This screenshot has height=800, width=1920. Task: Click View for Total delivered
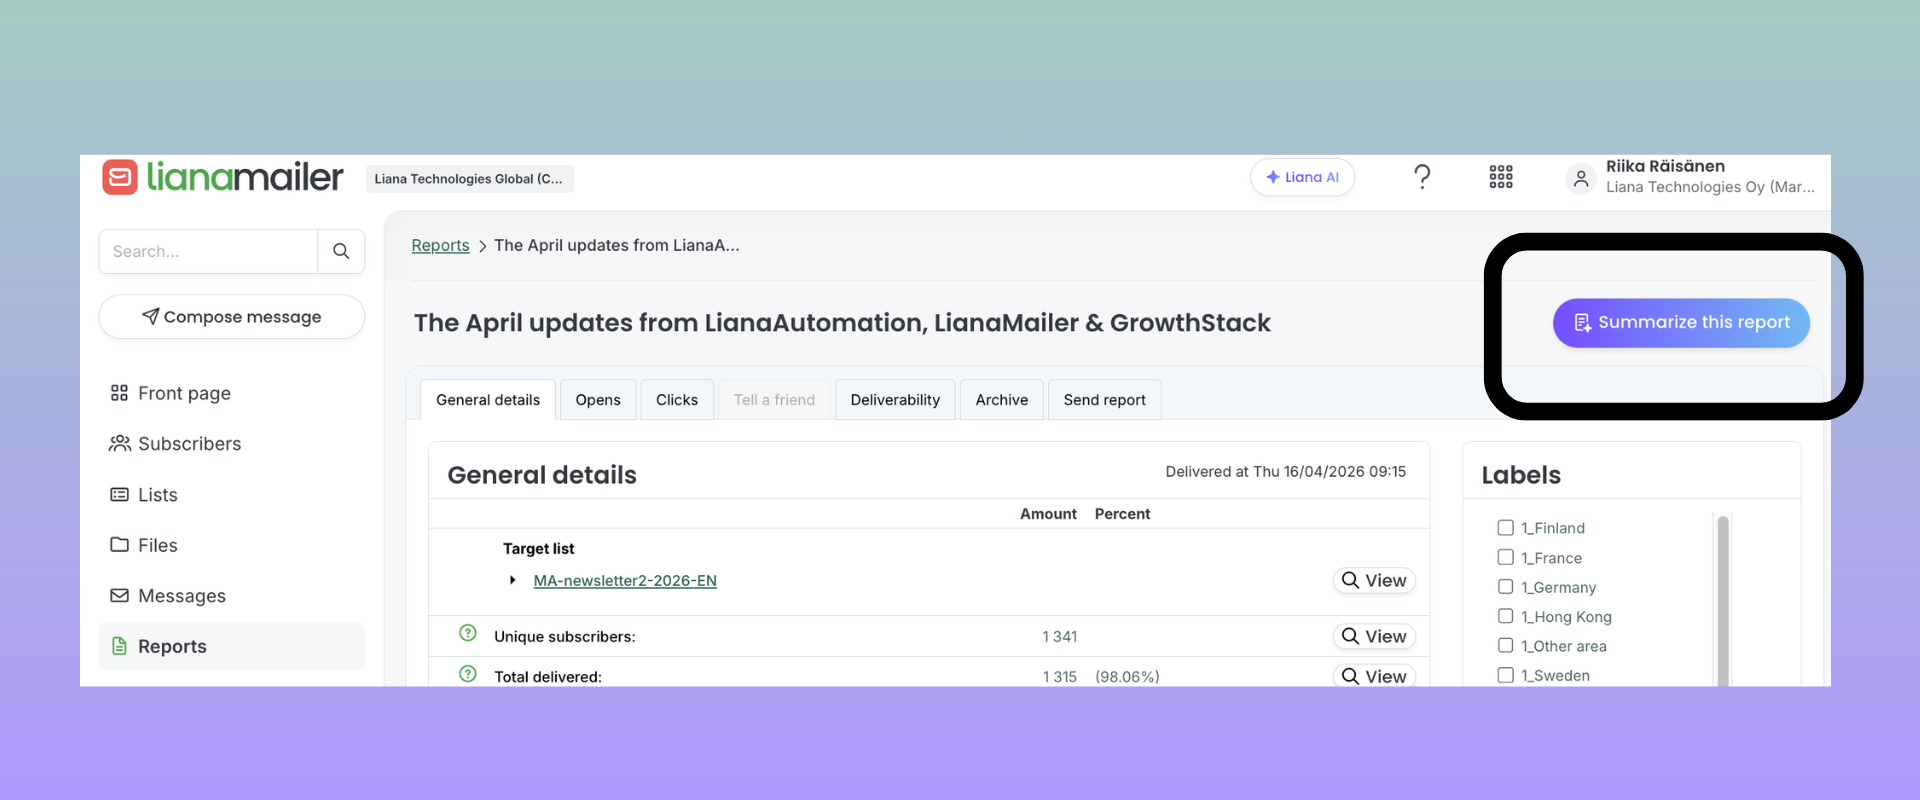pyautogui.click(x=1374, y=676)
